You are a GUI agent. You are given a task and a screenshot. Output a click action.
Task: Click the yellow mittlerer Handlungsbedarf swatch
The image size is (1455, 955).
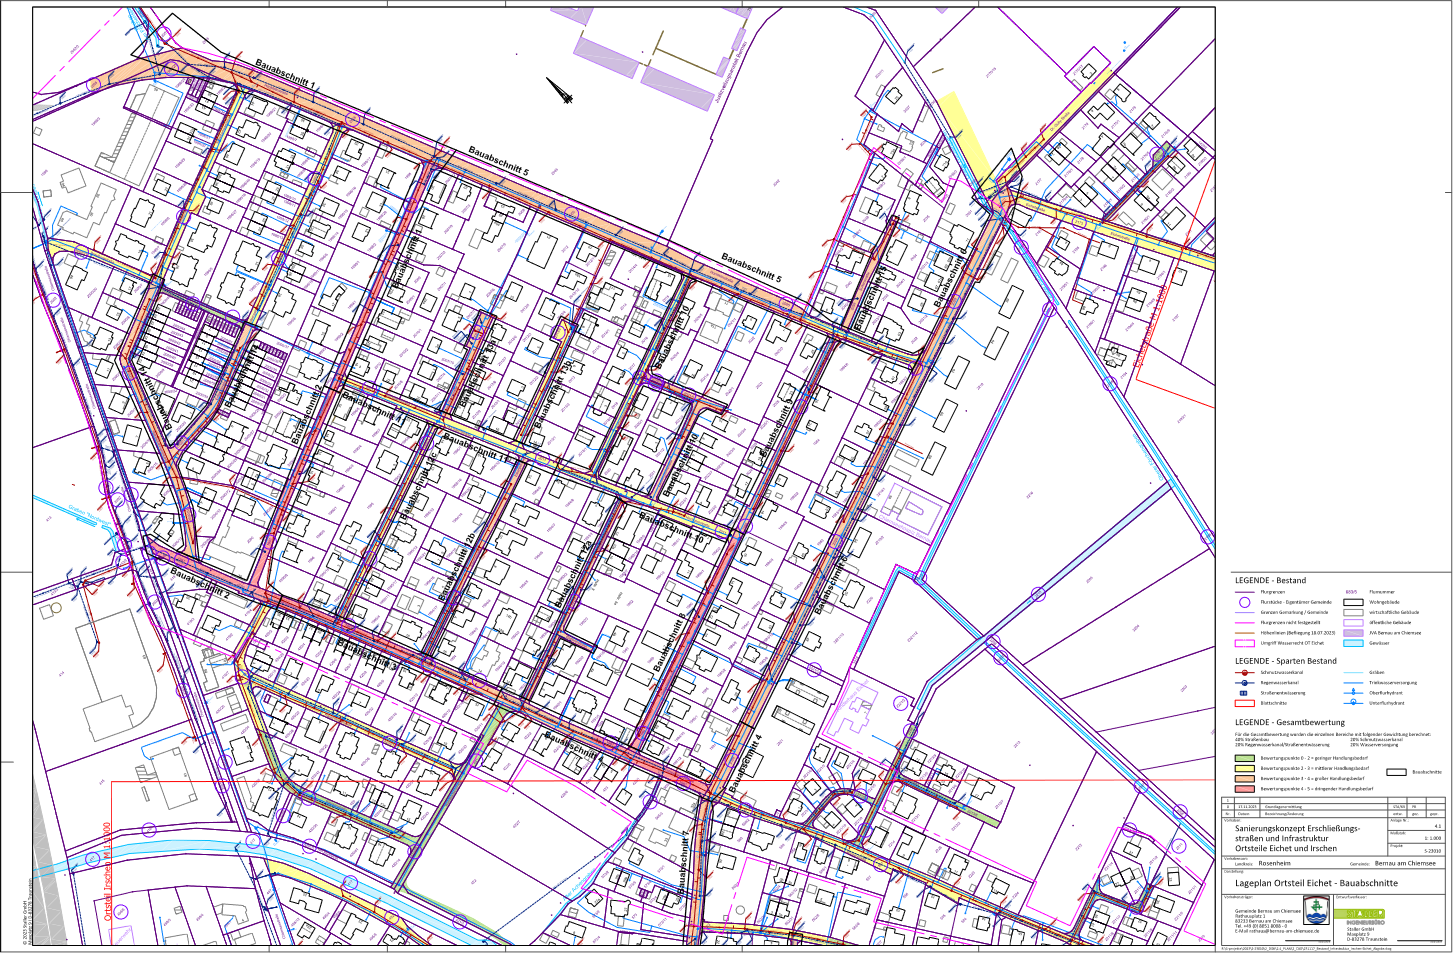tap(1244, 768)
